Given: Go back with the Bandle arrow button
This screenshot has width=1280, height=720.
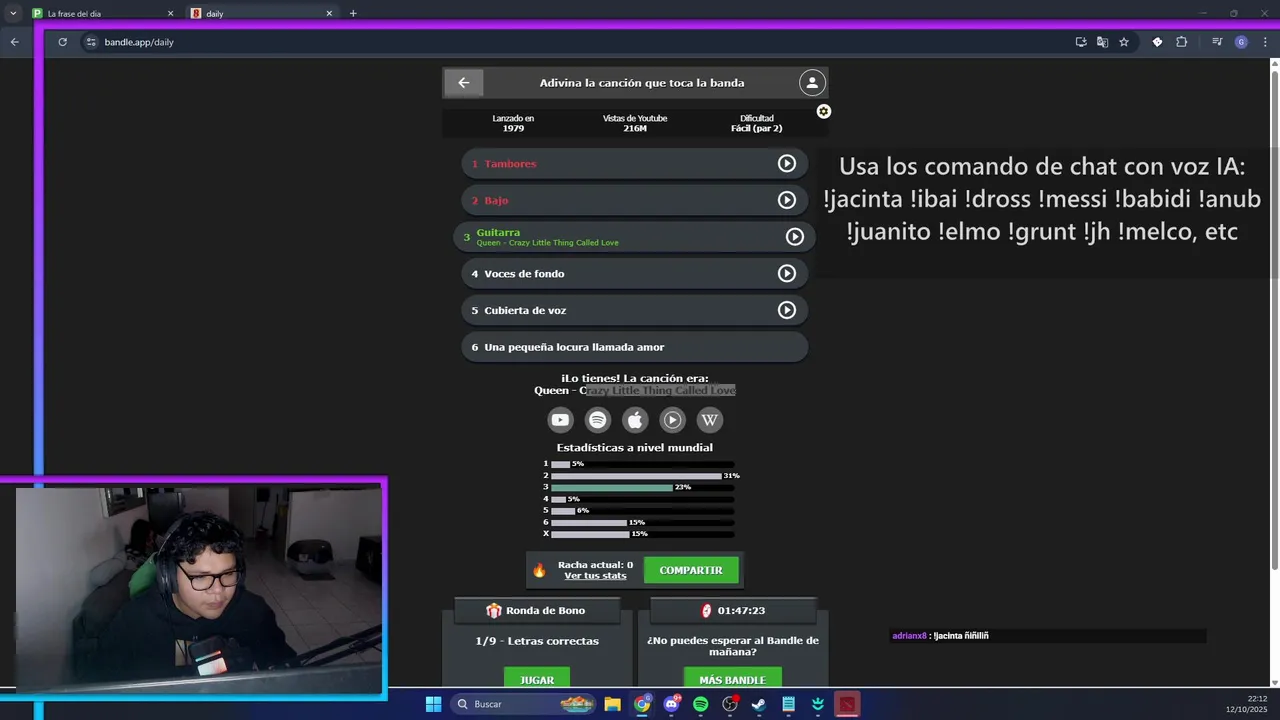Looking at the screenshot, I should (463, 83).
